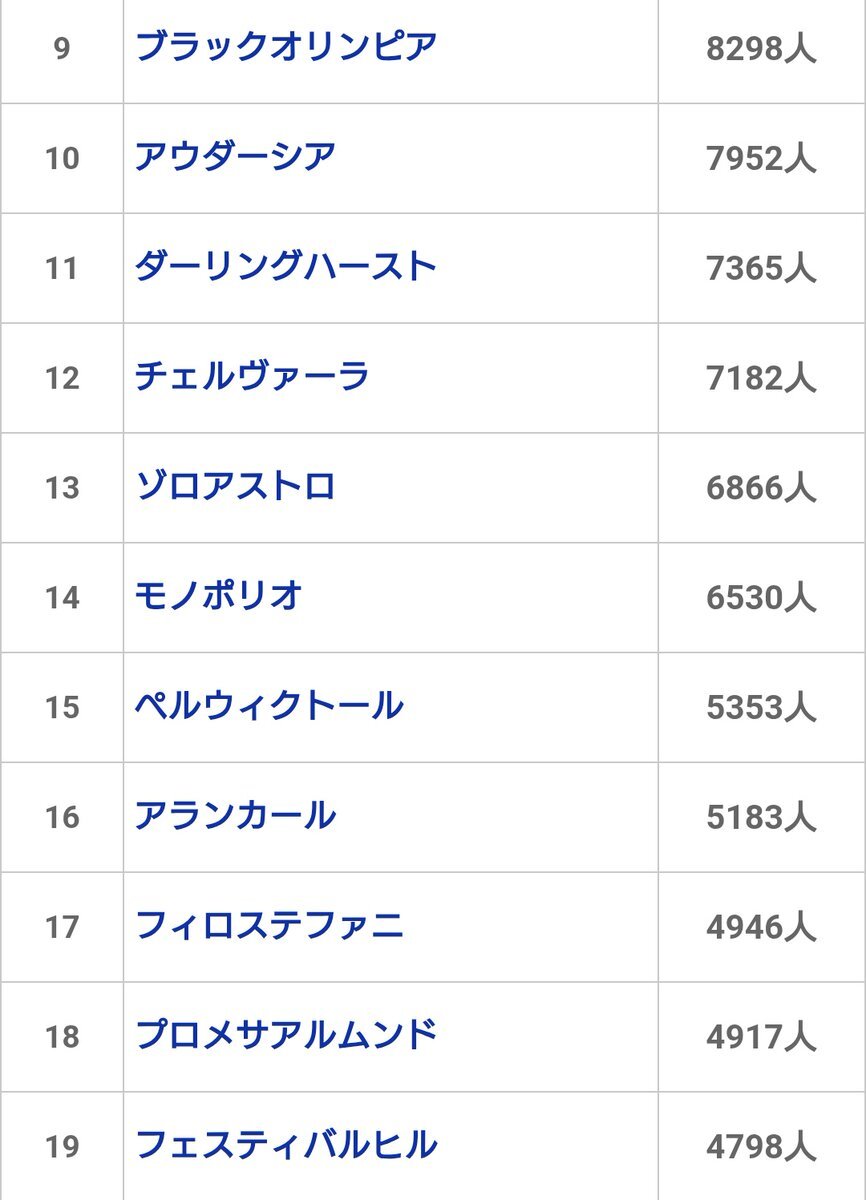Viewport: 866px width, 1200px height.
Task: Open the アウダーシア horse link
Action: (x=235, y=157)
